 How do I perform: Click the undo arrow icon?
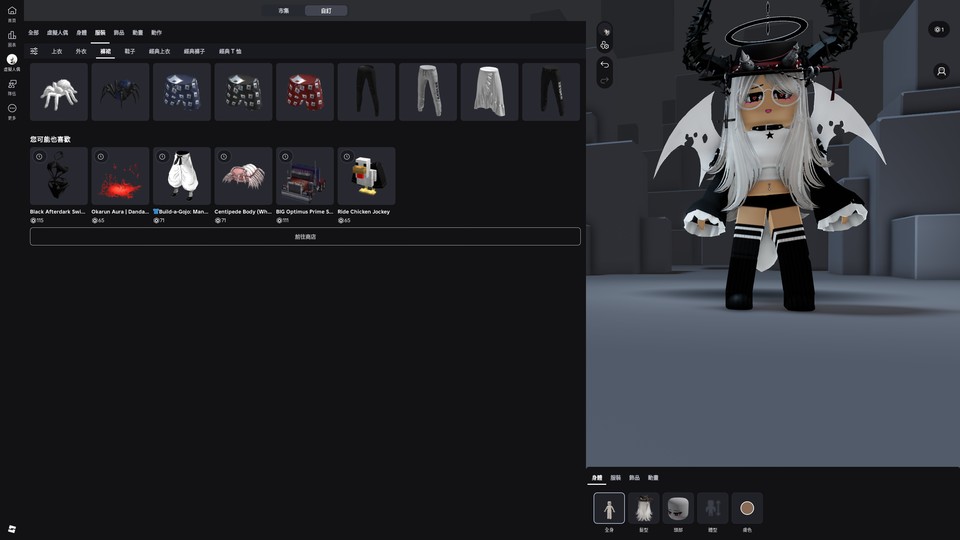605,64
